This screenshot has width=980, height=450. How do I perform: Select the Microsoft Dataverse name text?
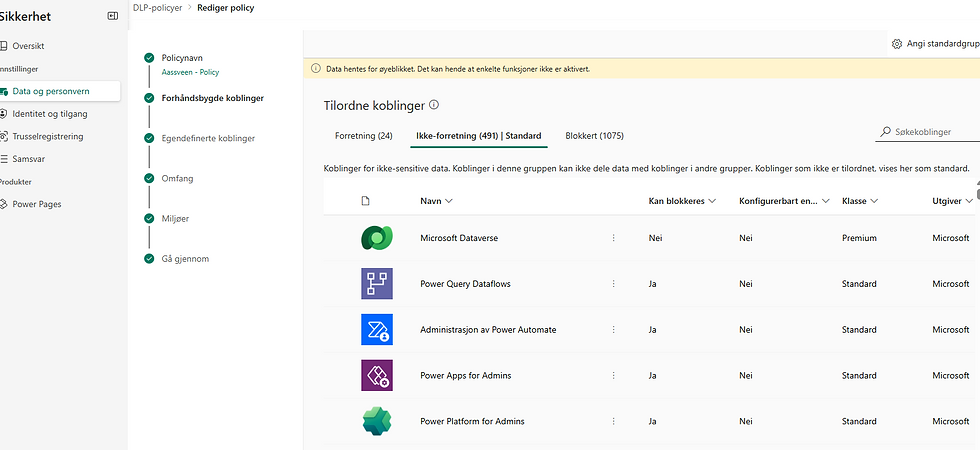(459, 238)
